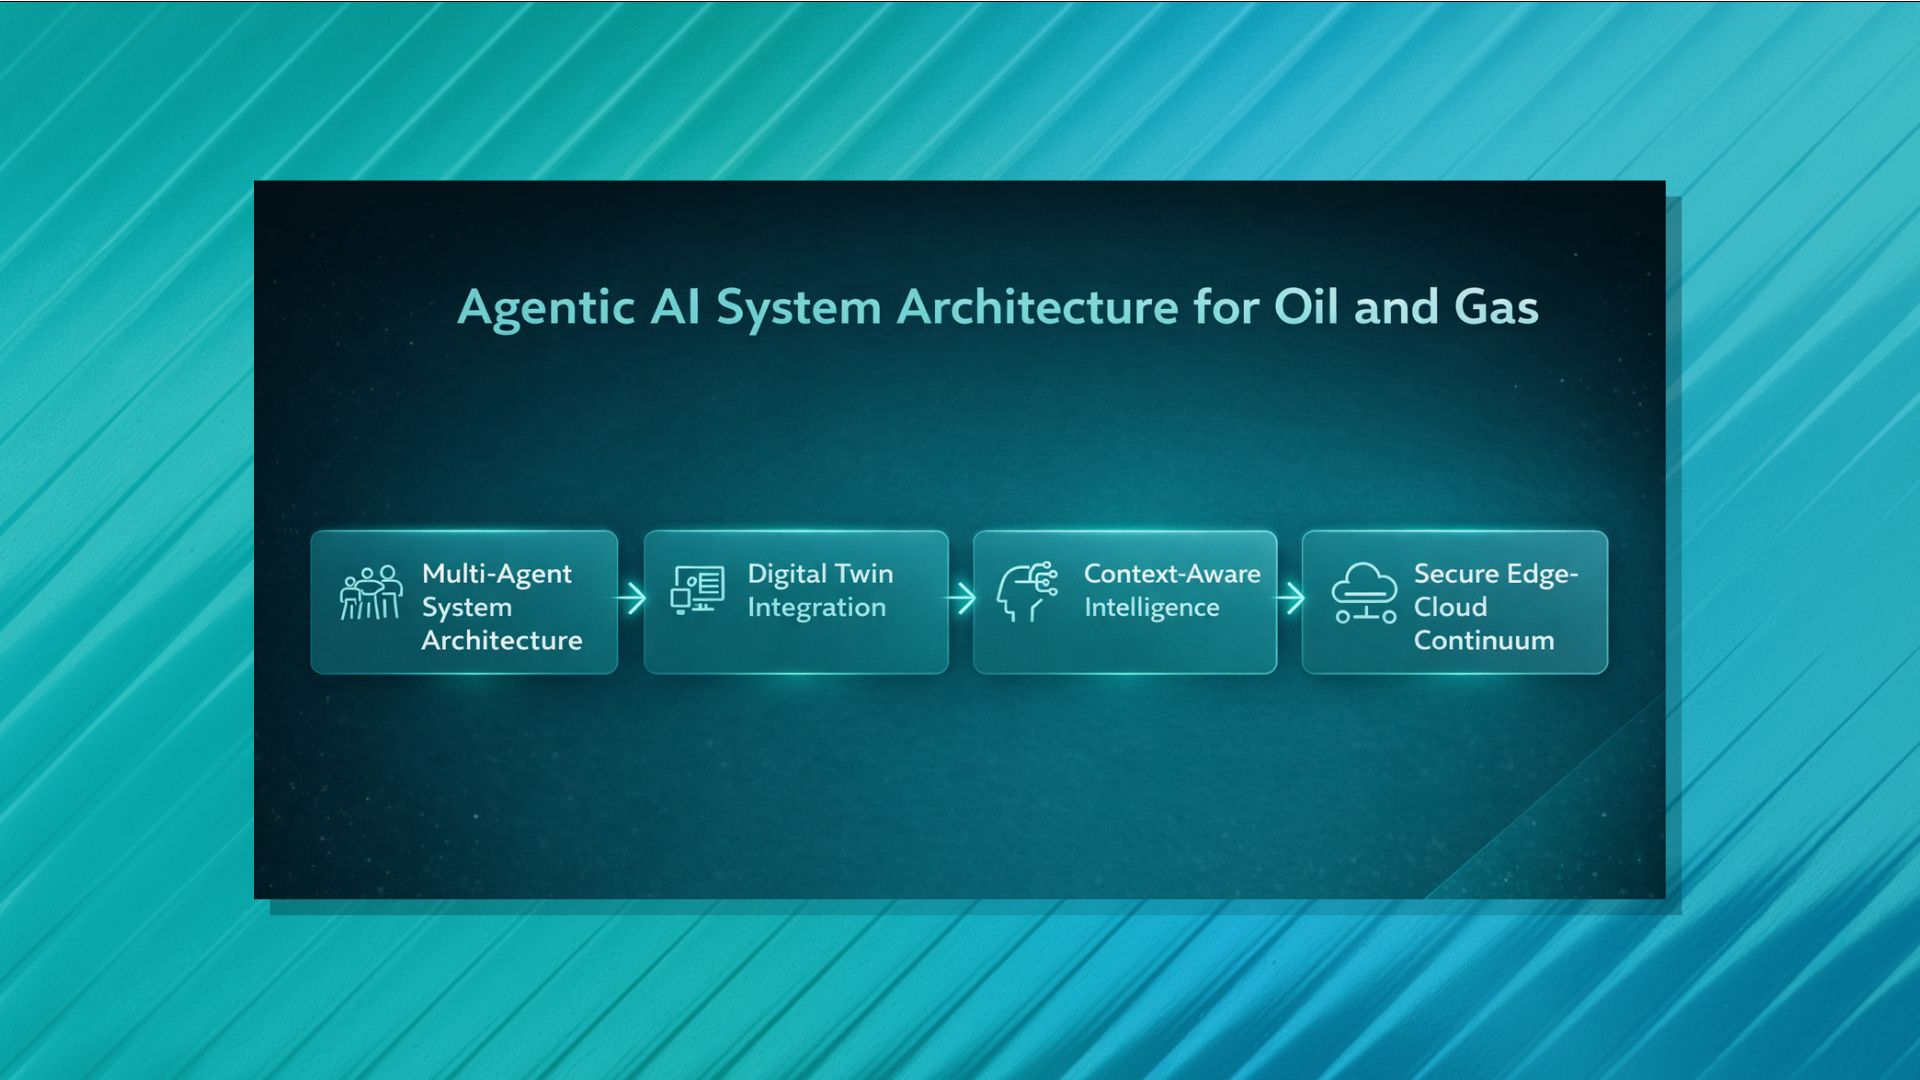This screenshot has width=1920, height=1080.
Task: Click arrow between Multi-Agent and Digital Twin
Action: pos(631,599)
